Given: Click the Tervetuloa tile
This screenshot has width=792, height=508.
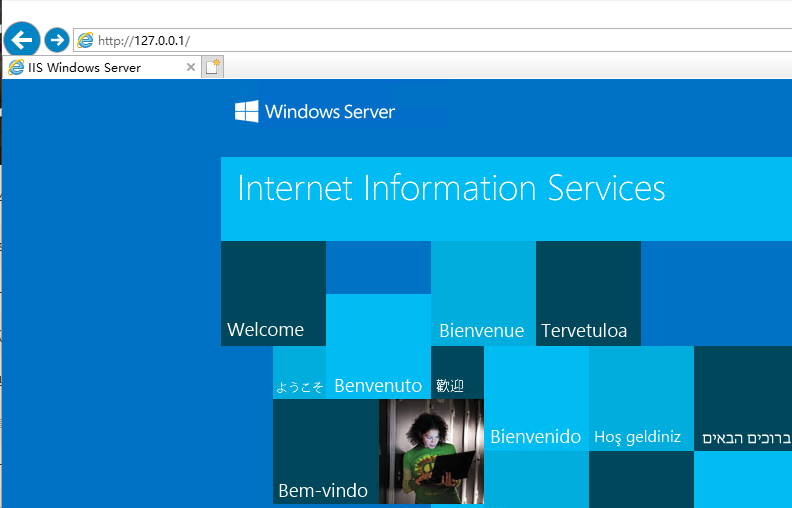Looking at the screenshot, I should (588, 293).
